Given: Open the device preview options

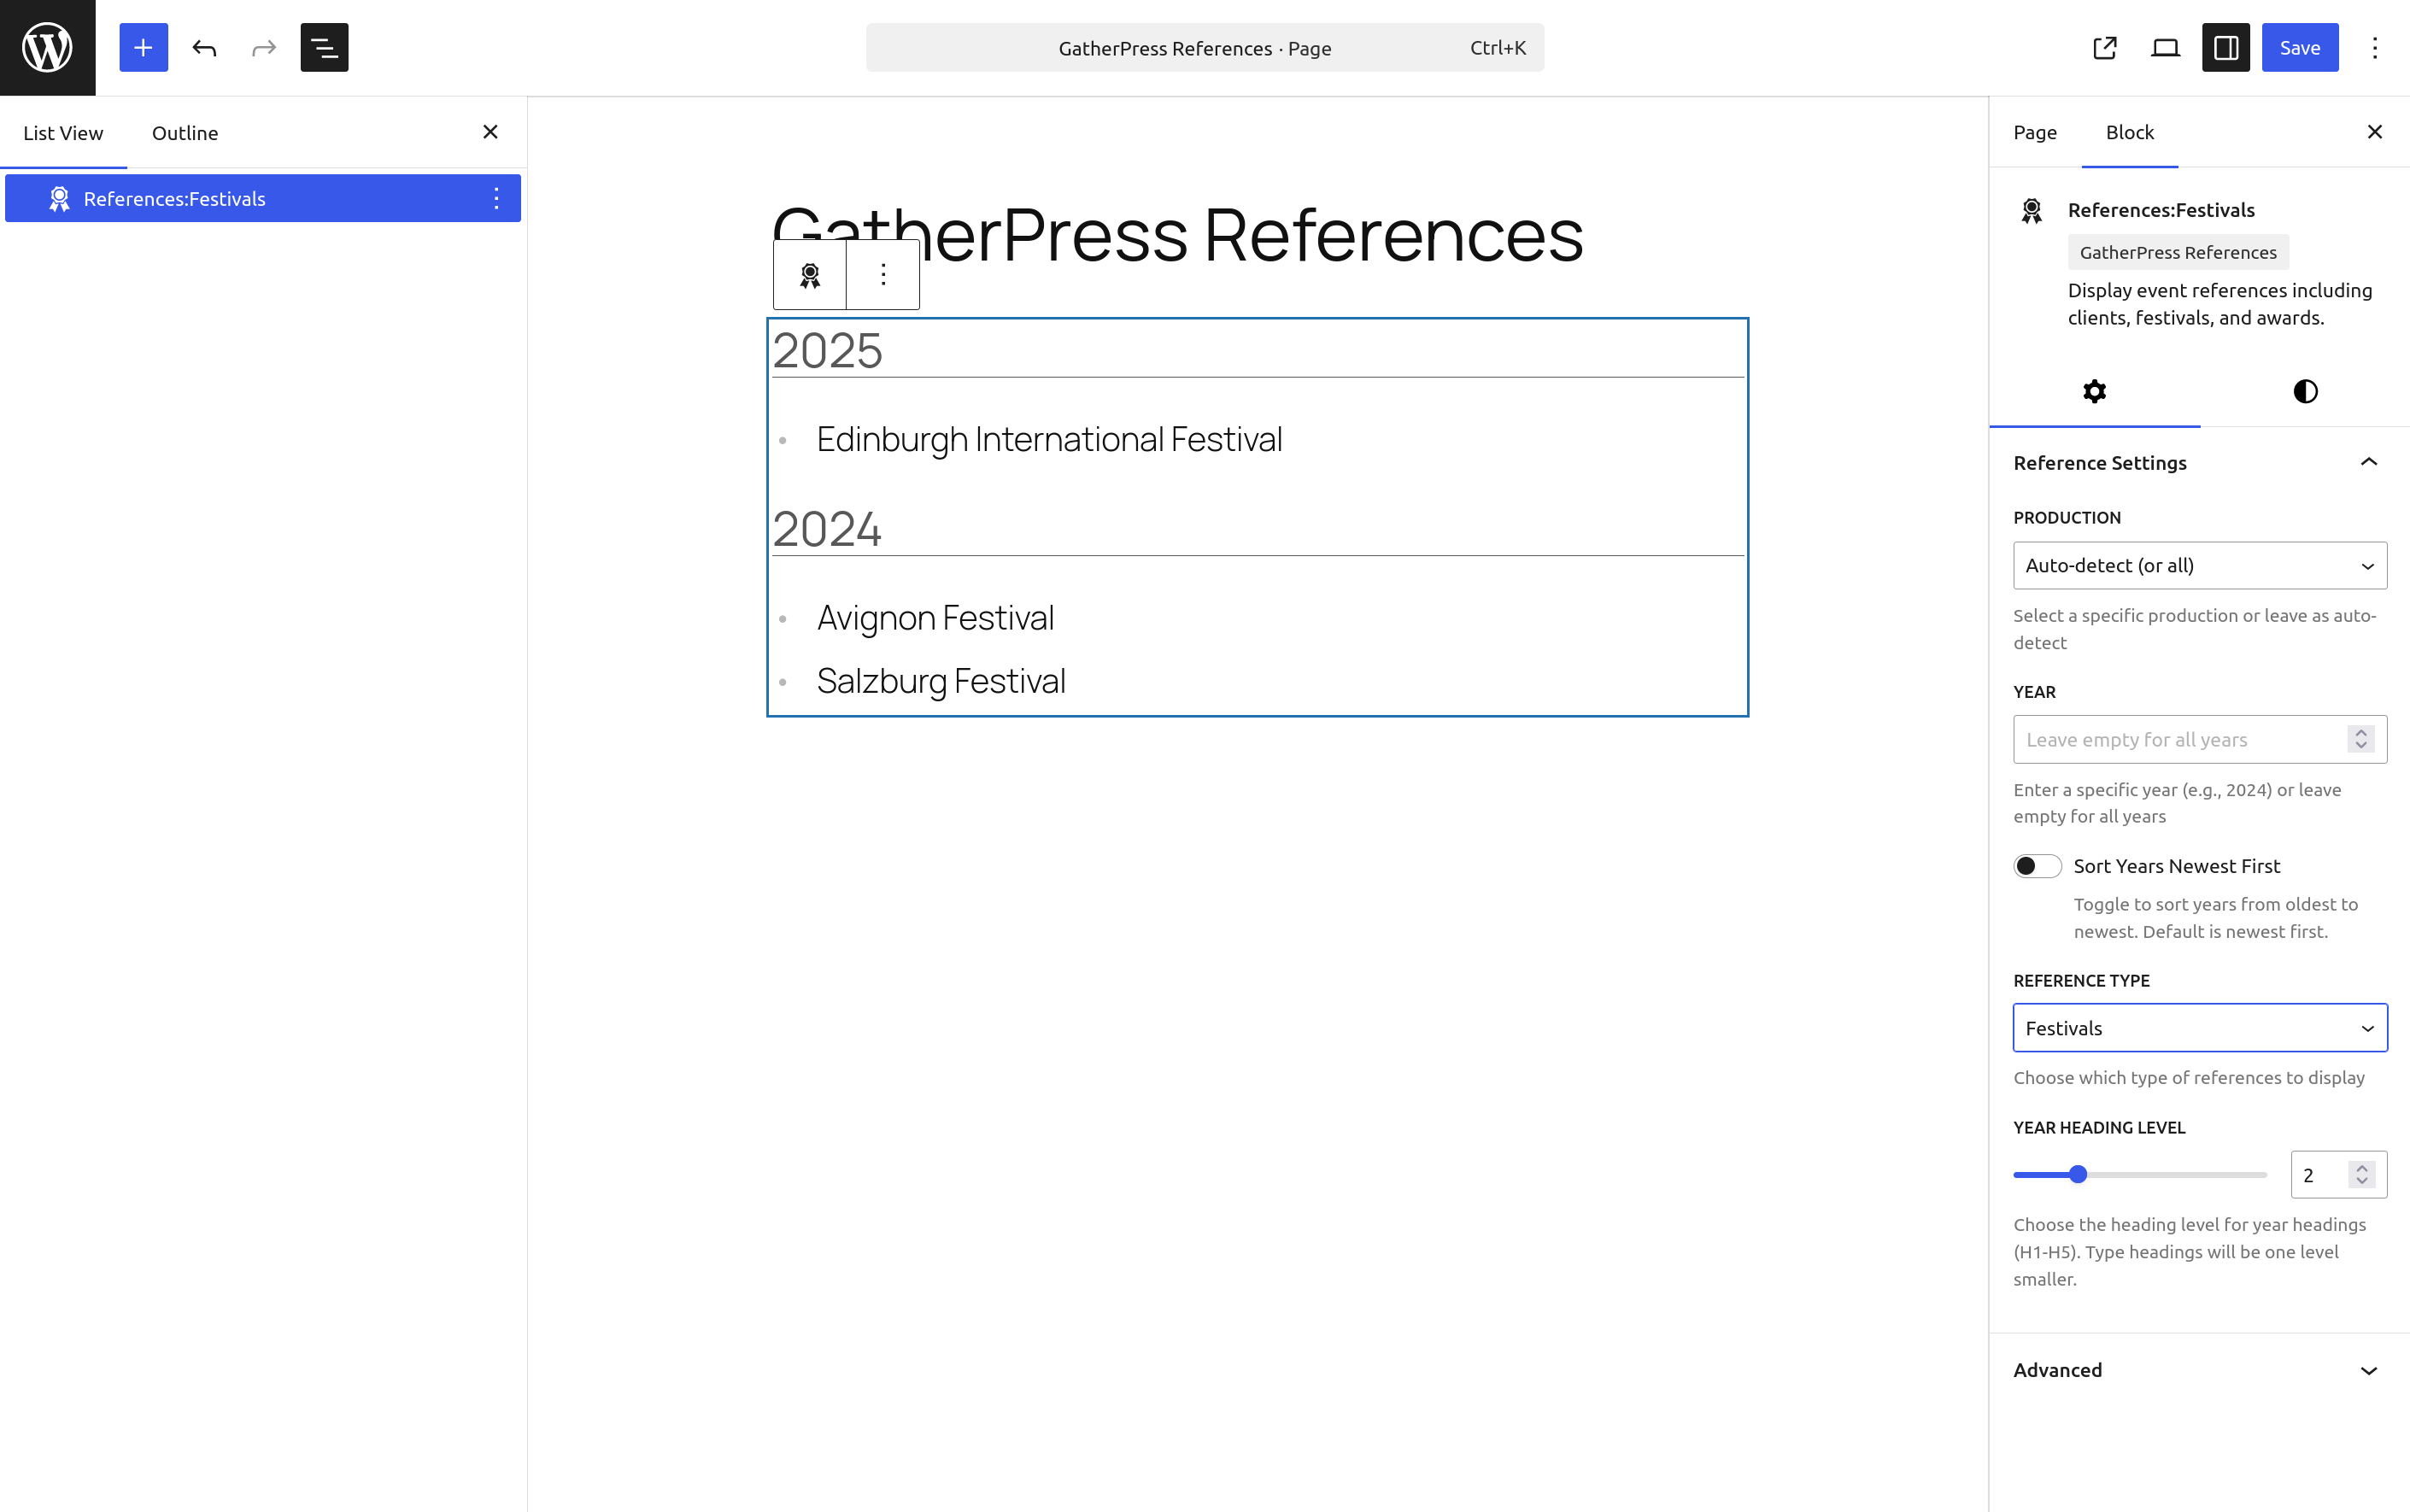Looking at the screenshot, I should point(2165,47).
